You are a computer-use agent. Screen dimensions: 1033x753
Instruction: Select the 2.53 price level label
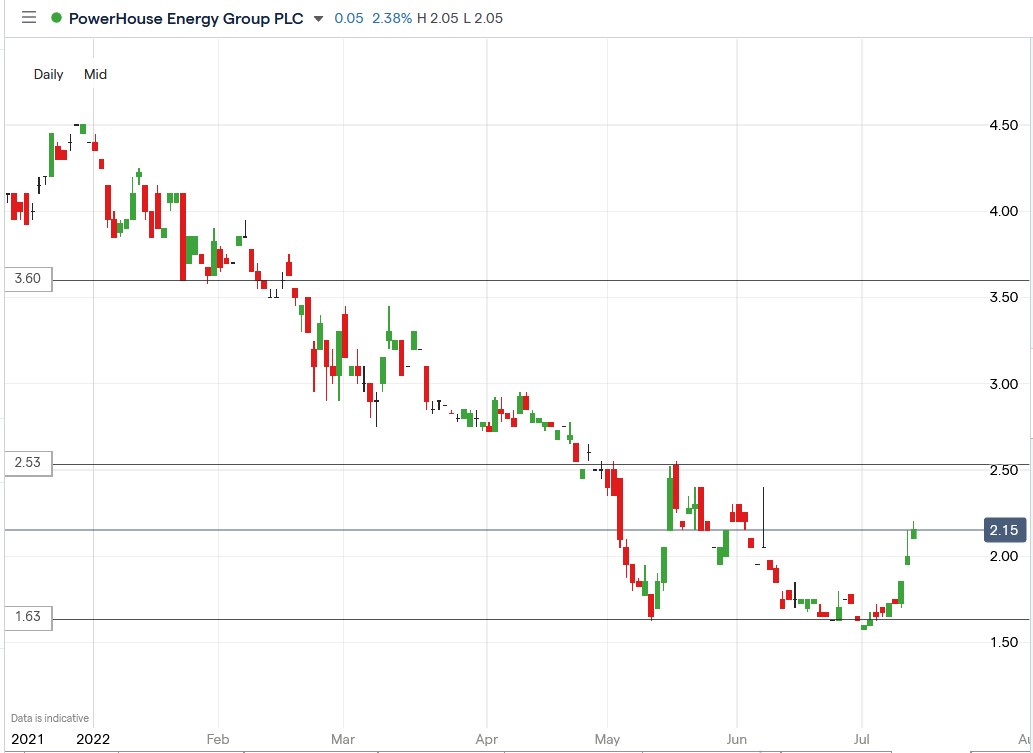pyautogui.click(x=27, y=464)
